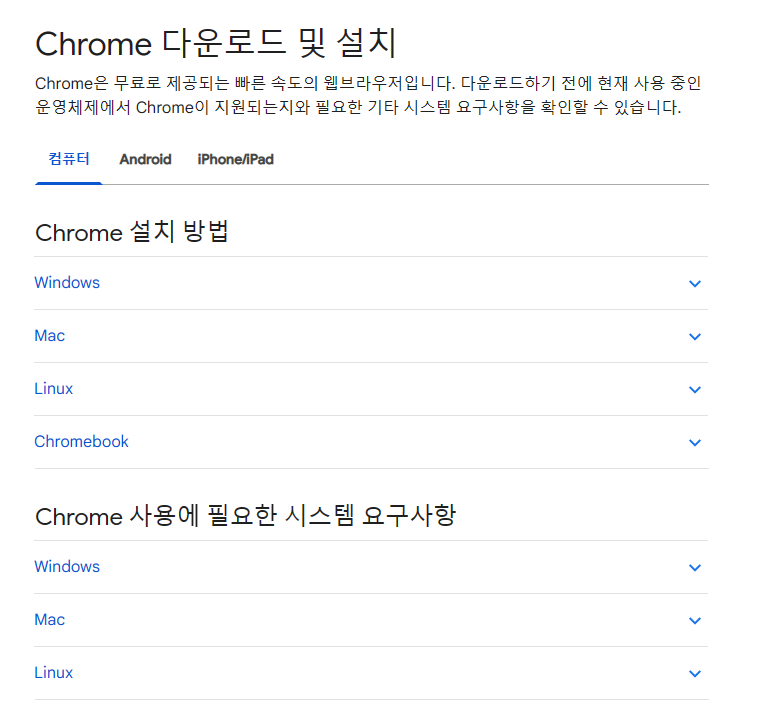
Task: Select the 컴퓨터 tab
Action: point(69,159)
